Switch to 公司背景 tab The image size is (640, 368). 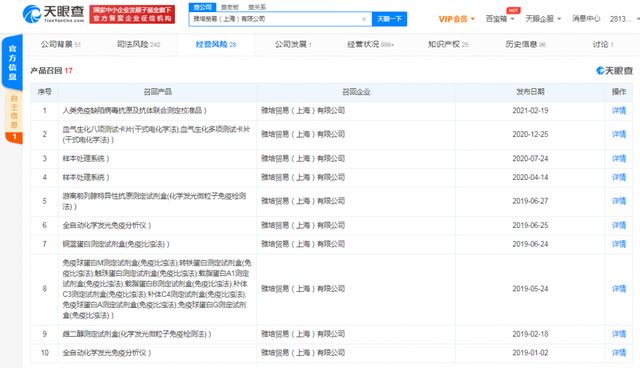tap(60, 44)
